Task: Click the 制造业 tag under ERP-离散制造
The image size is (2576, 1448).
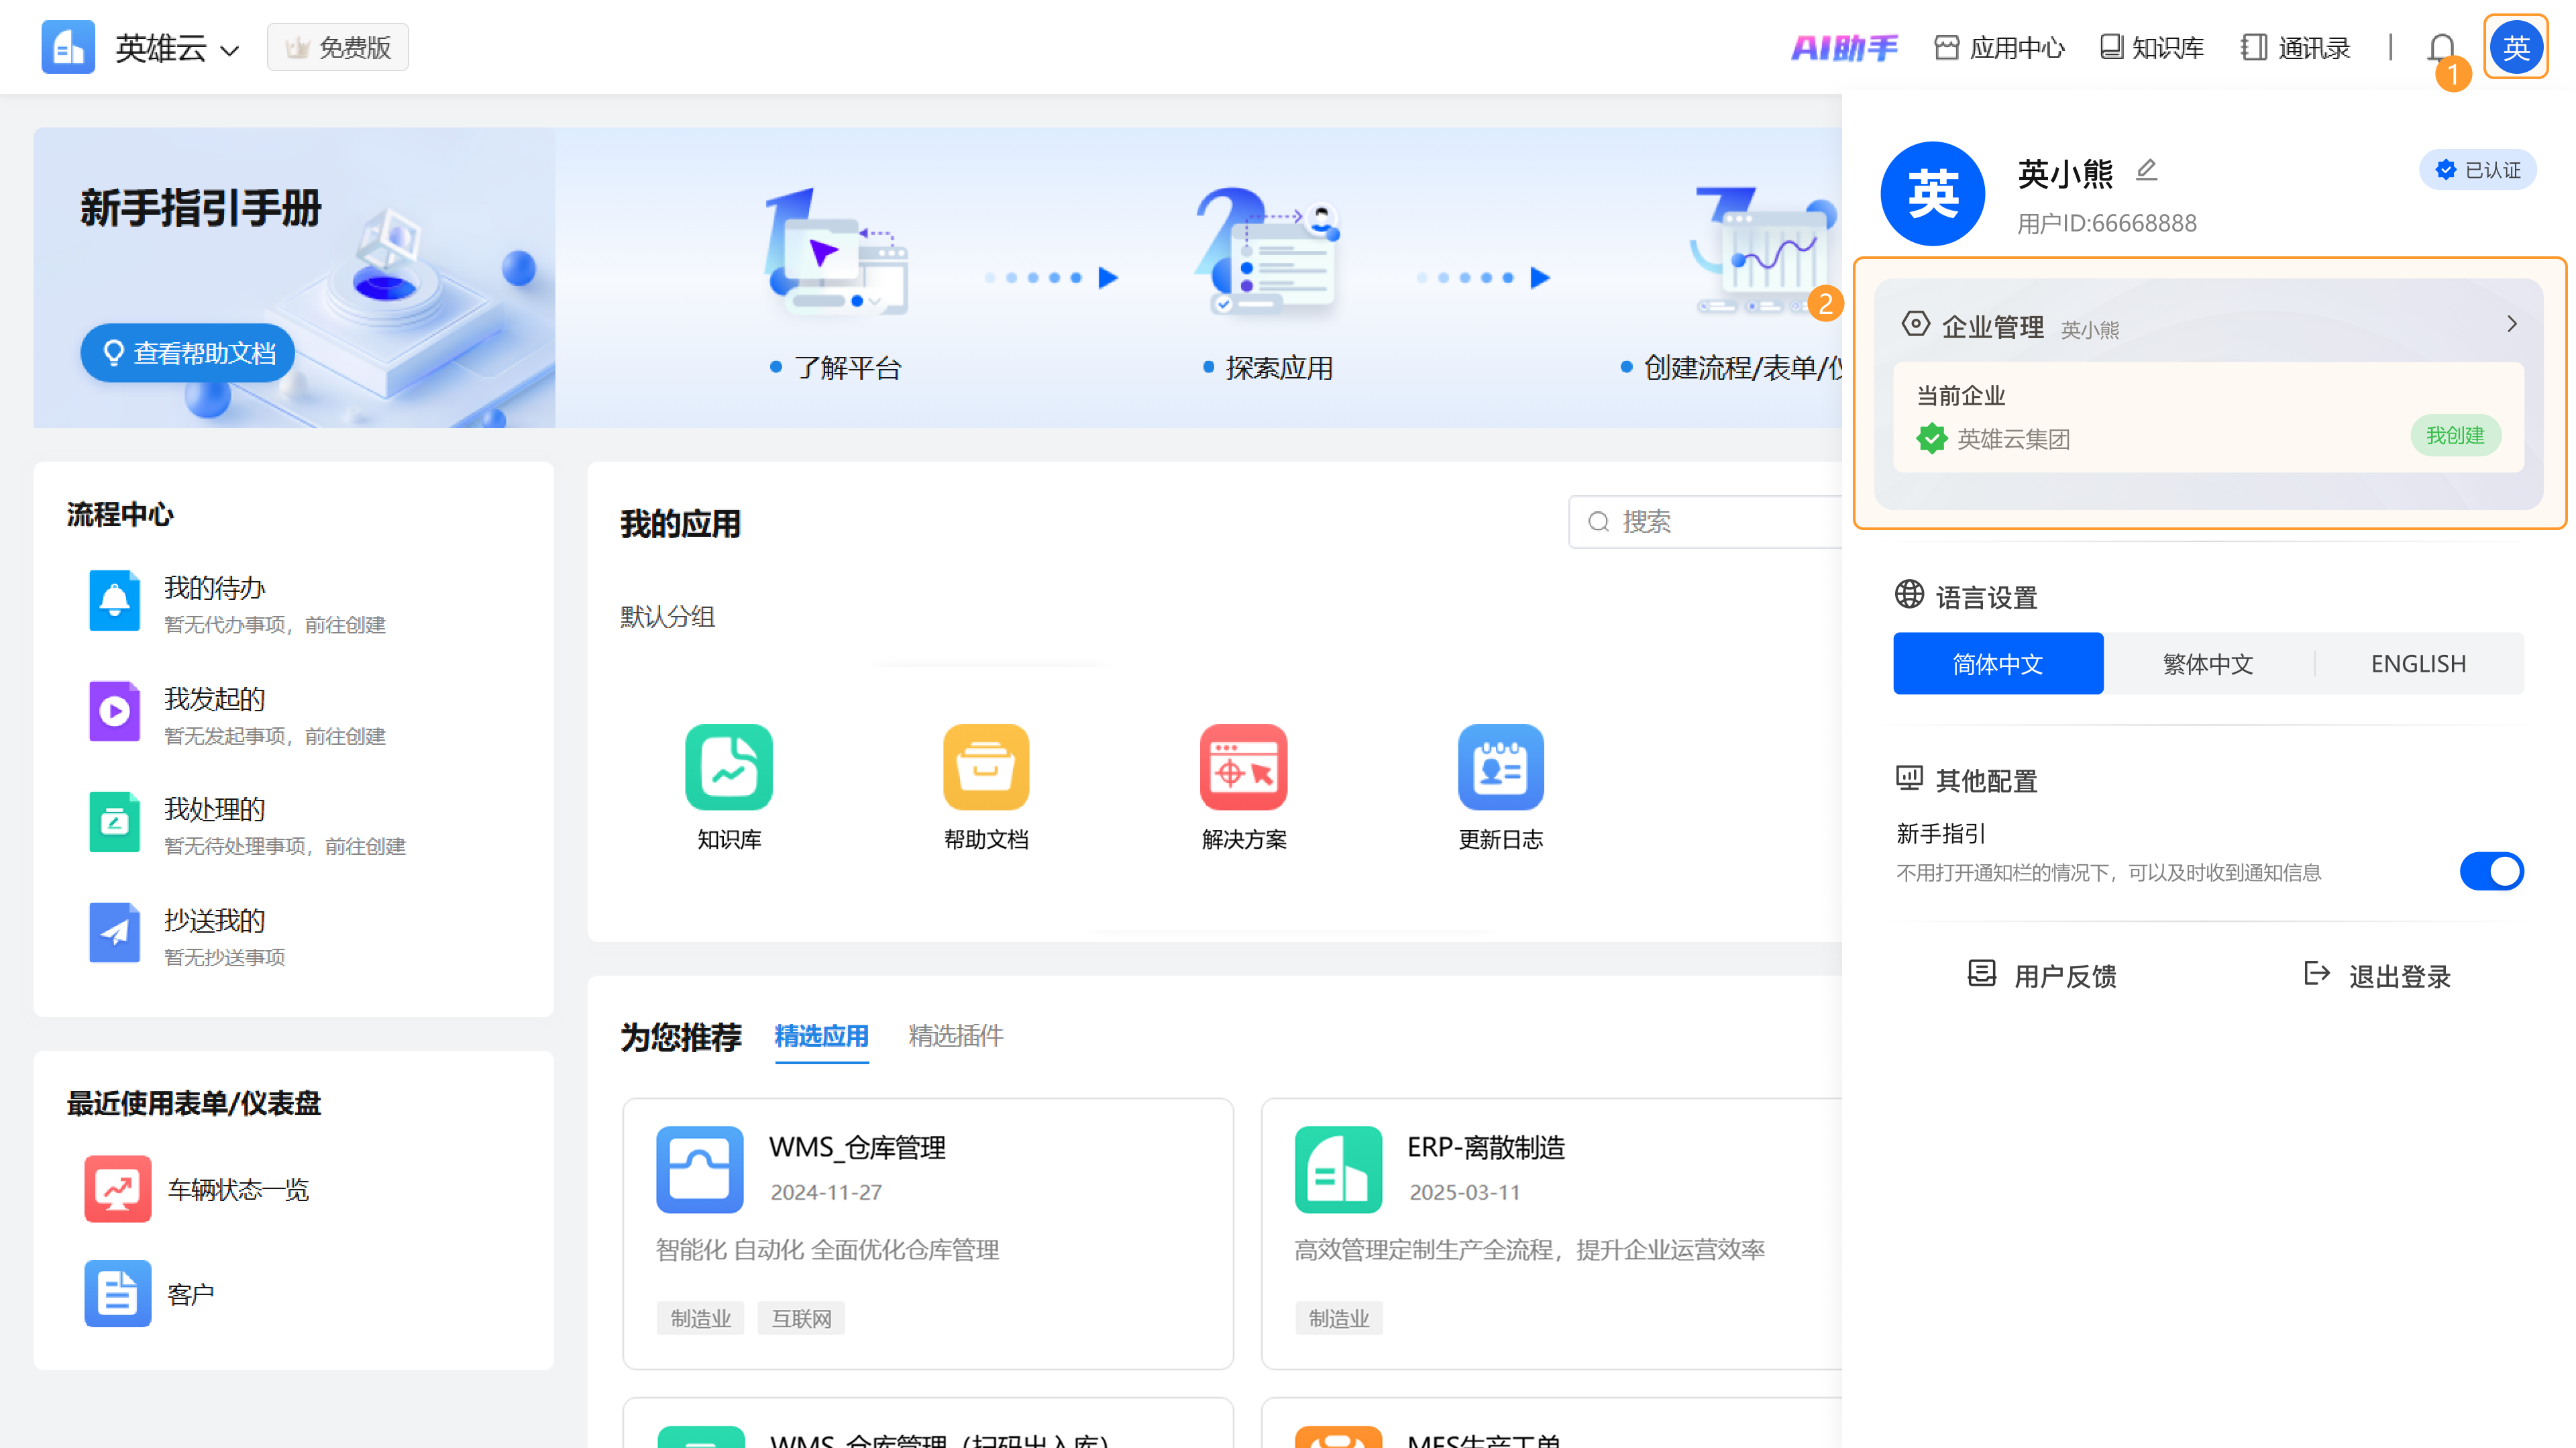Action: click(x=1338, y=1318)
